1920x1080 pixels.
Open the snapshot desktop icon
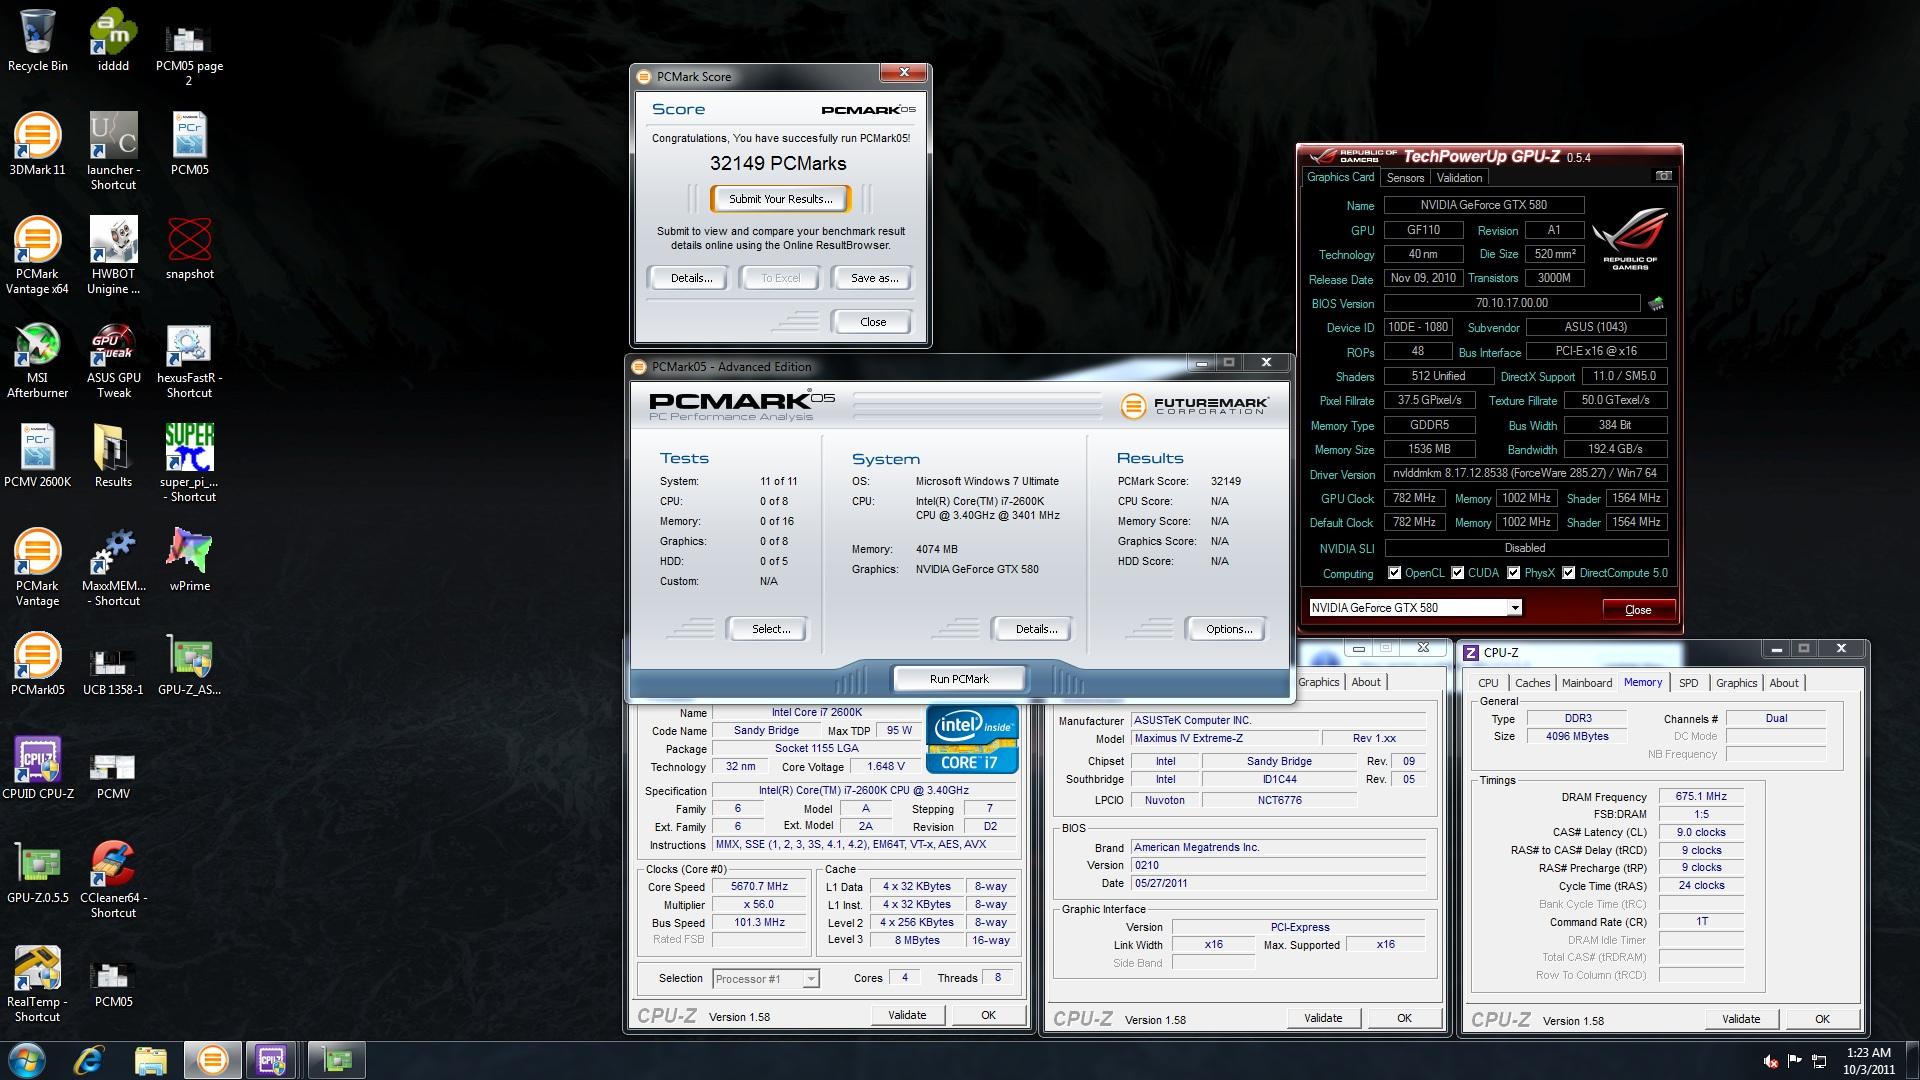190,248
